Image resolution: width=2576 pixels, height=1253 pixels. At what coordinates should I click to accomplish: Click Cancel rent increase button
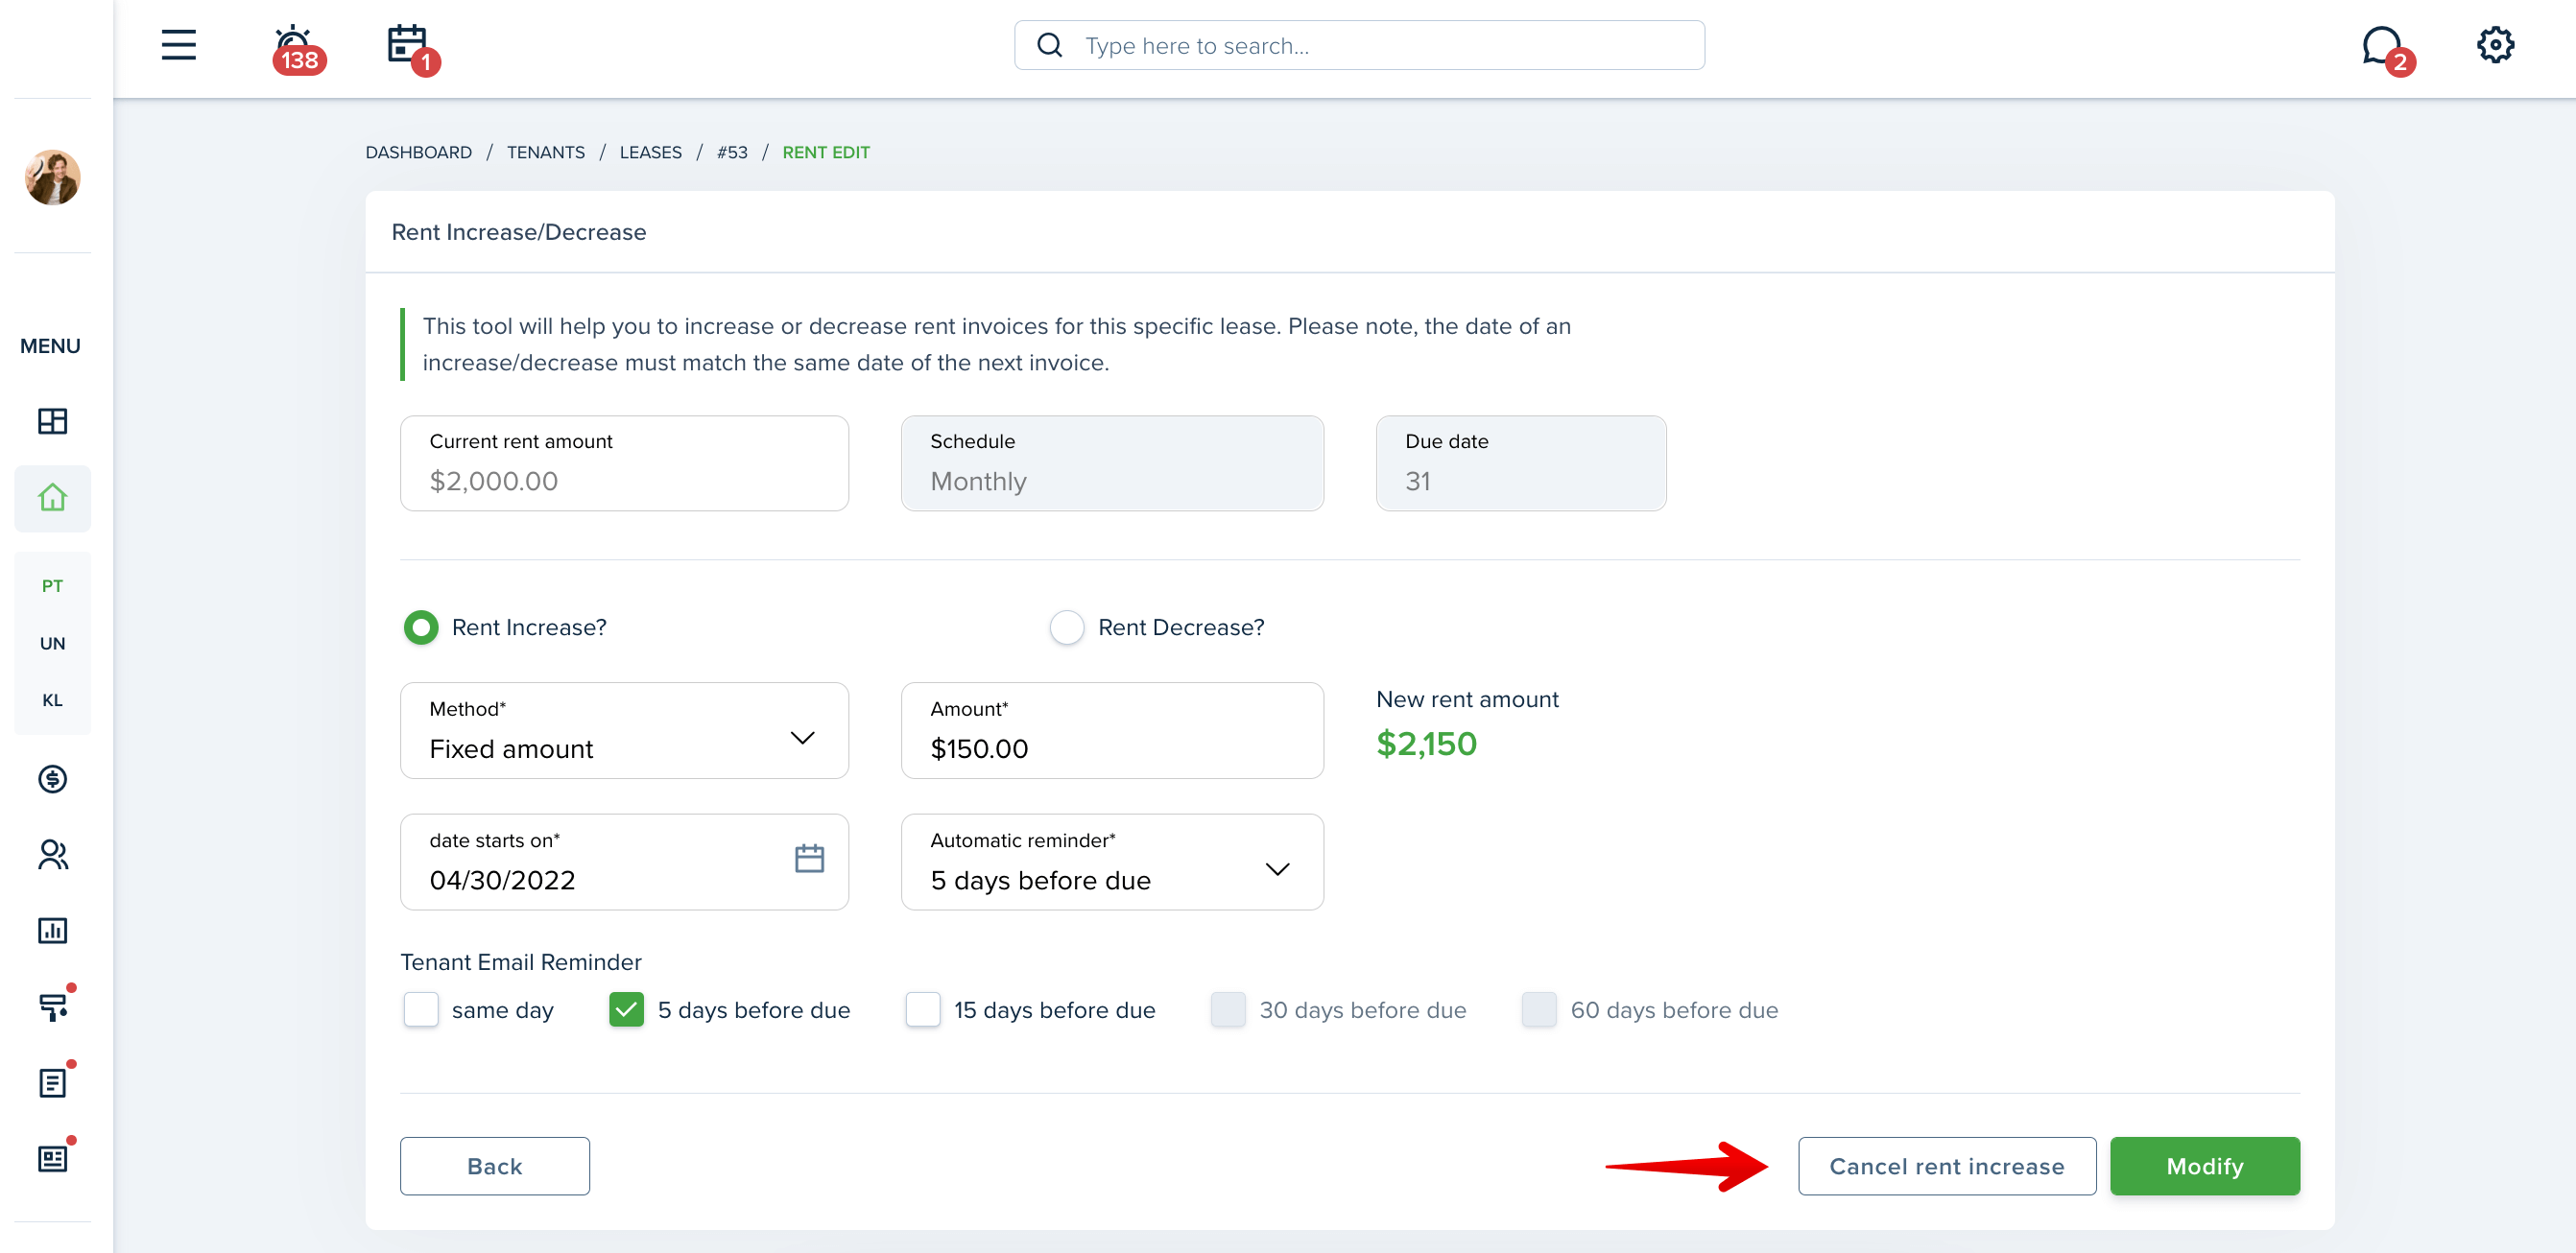pos(1946,1165)
